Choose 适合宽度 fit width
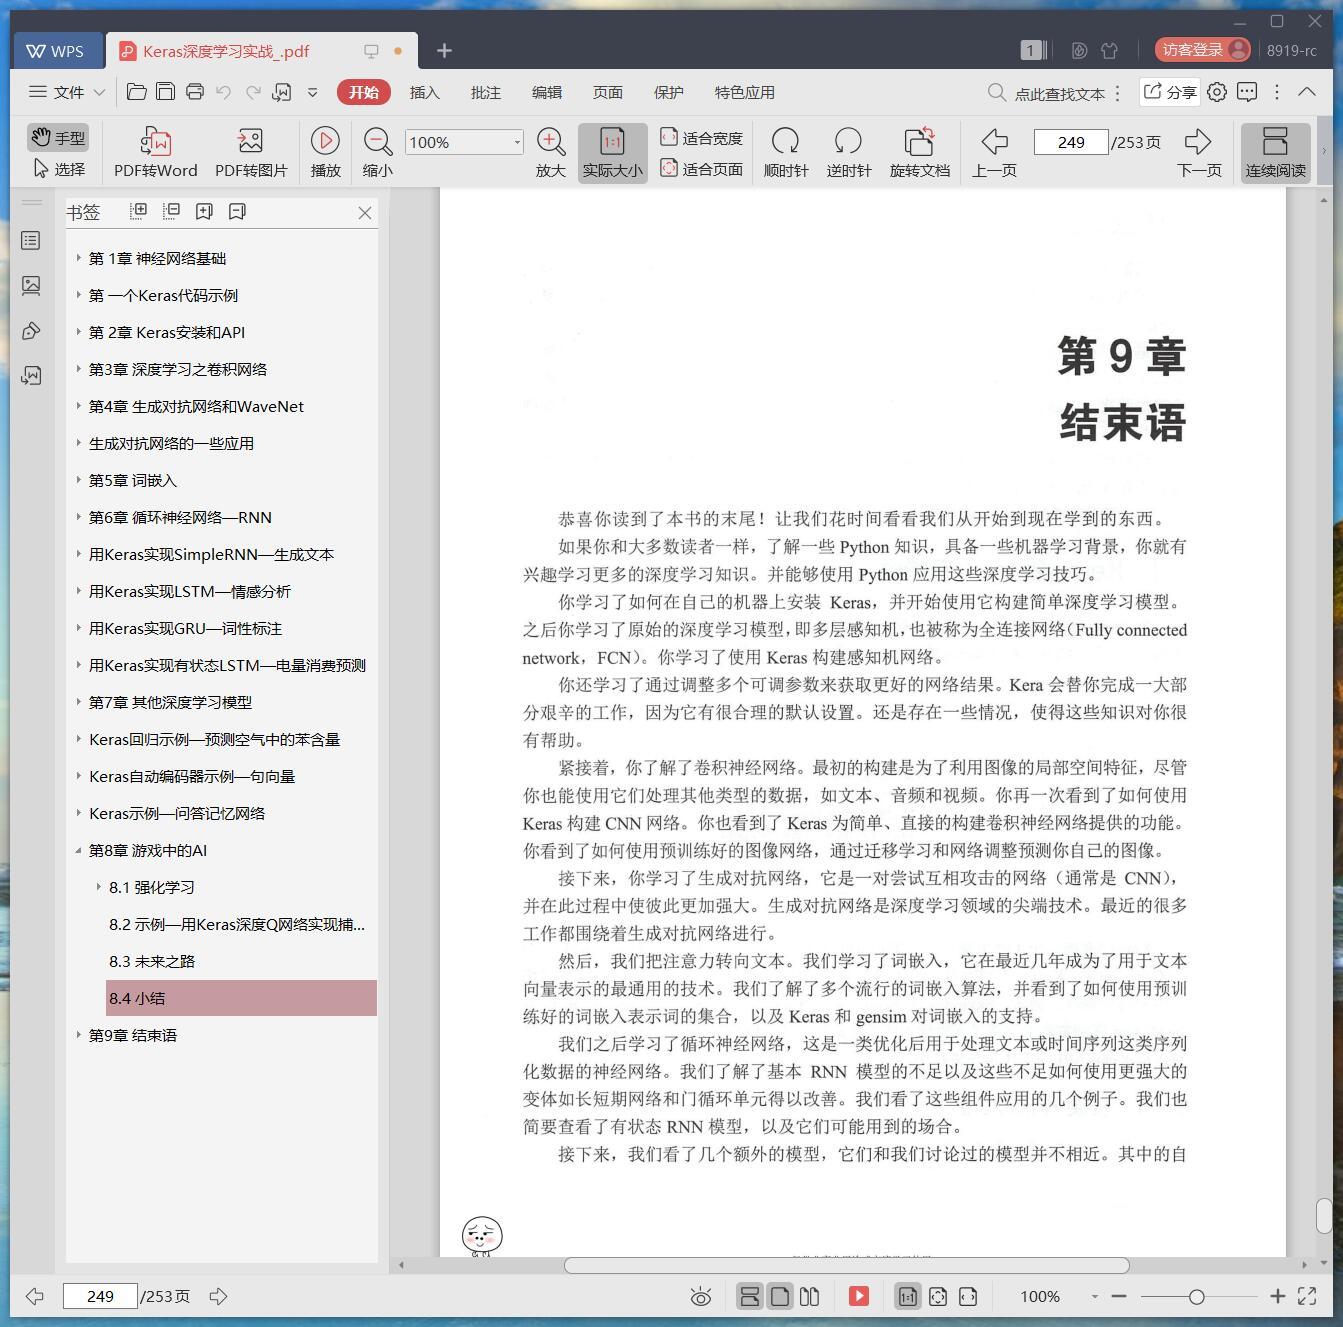This screenshot has height=1327, width=1343. pyautogui.click(x=702, y=138)
